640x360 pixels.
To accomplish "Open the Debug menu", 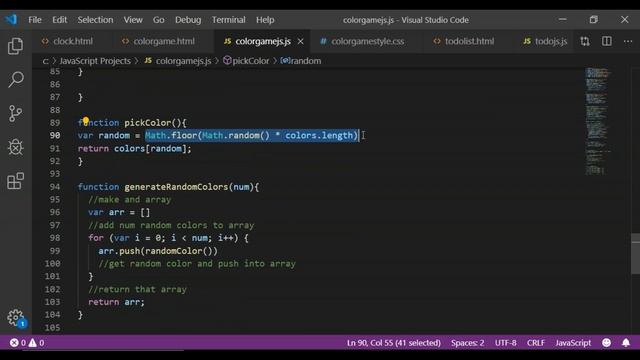I will (188, 20).
